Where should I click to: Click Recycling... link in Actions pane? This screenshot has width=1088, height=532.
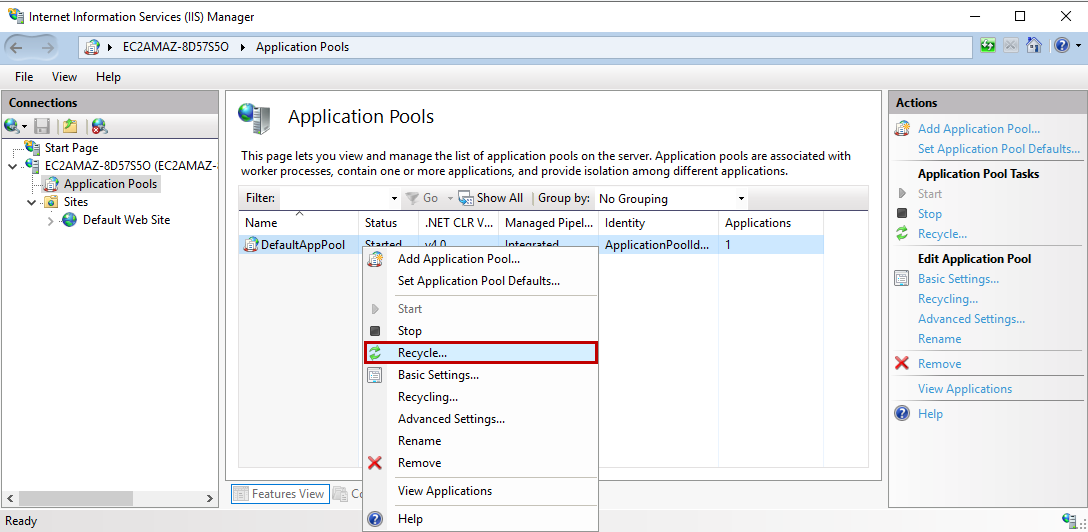pyautogui.click(x=948, y=299)
